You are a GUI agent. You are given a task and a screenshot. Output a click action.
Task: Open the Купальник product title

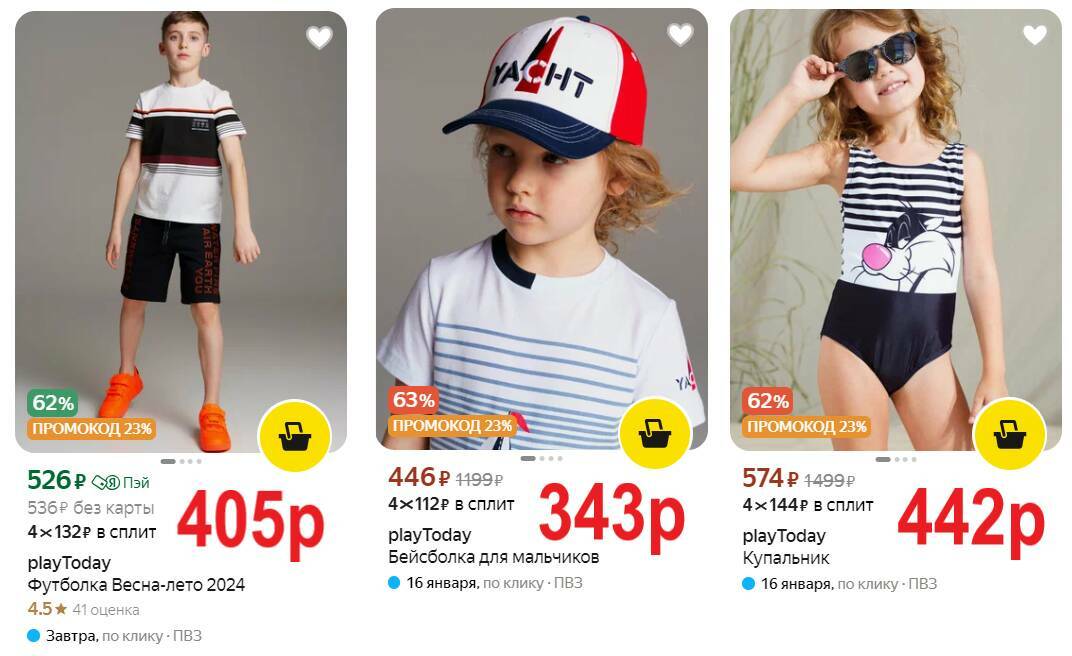(x=786, y=558)
